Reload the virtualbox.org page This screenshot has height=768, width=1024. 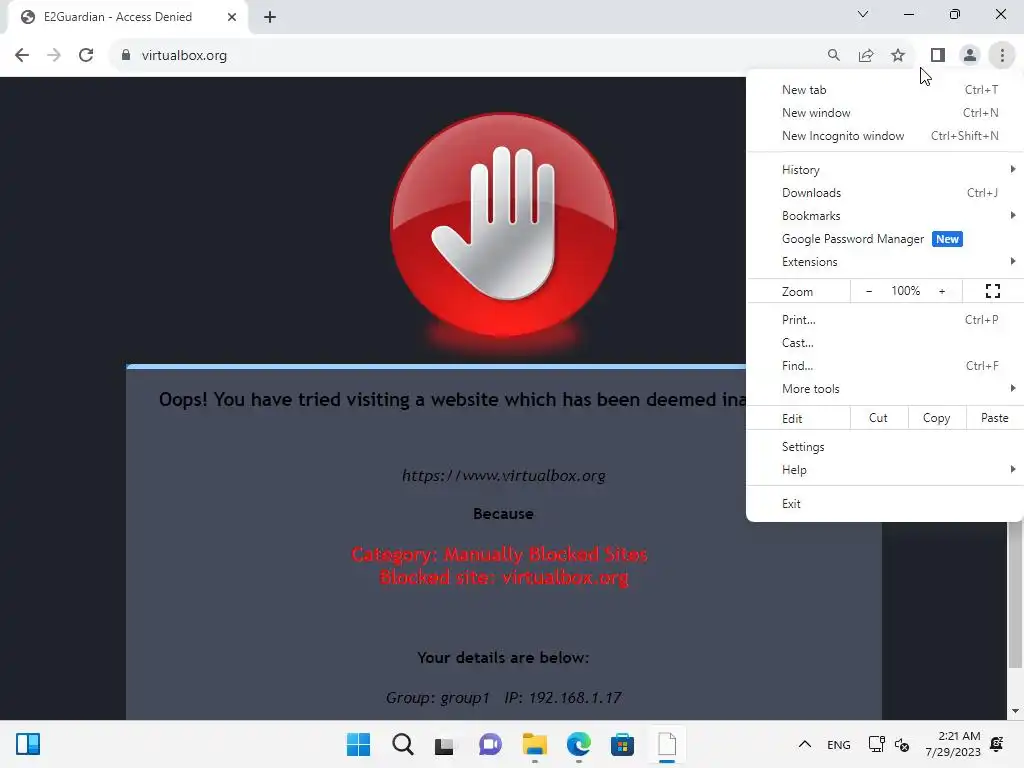[x=86, y=56]
